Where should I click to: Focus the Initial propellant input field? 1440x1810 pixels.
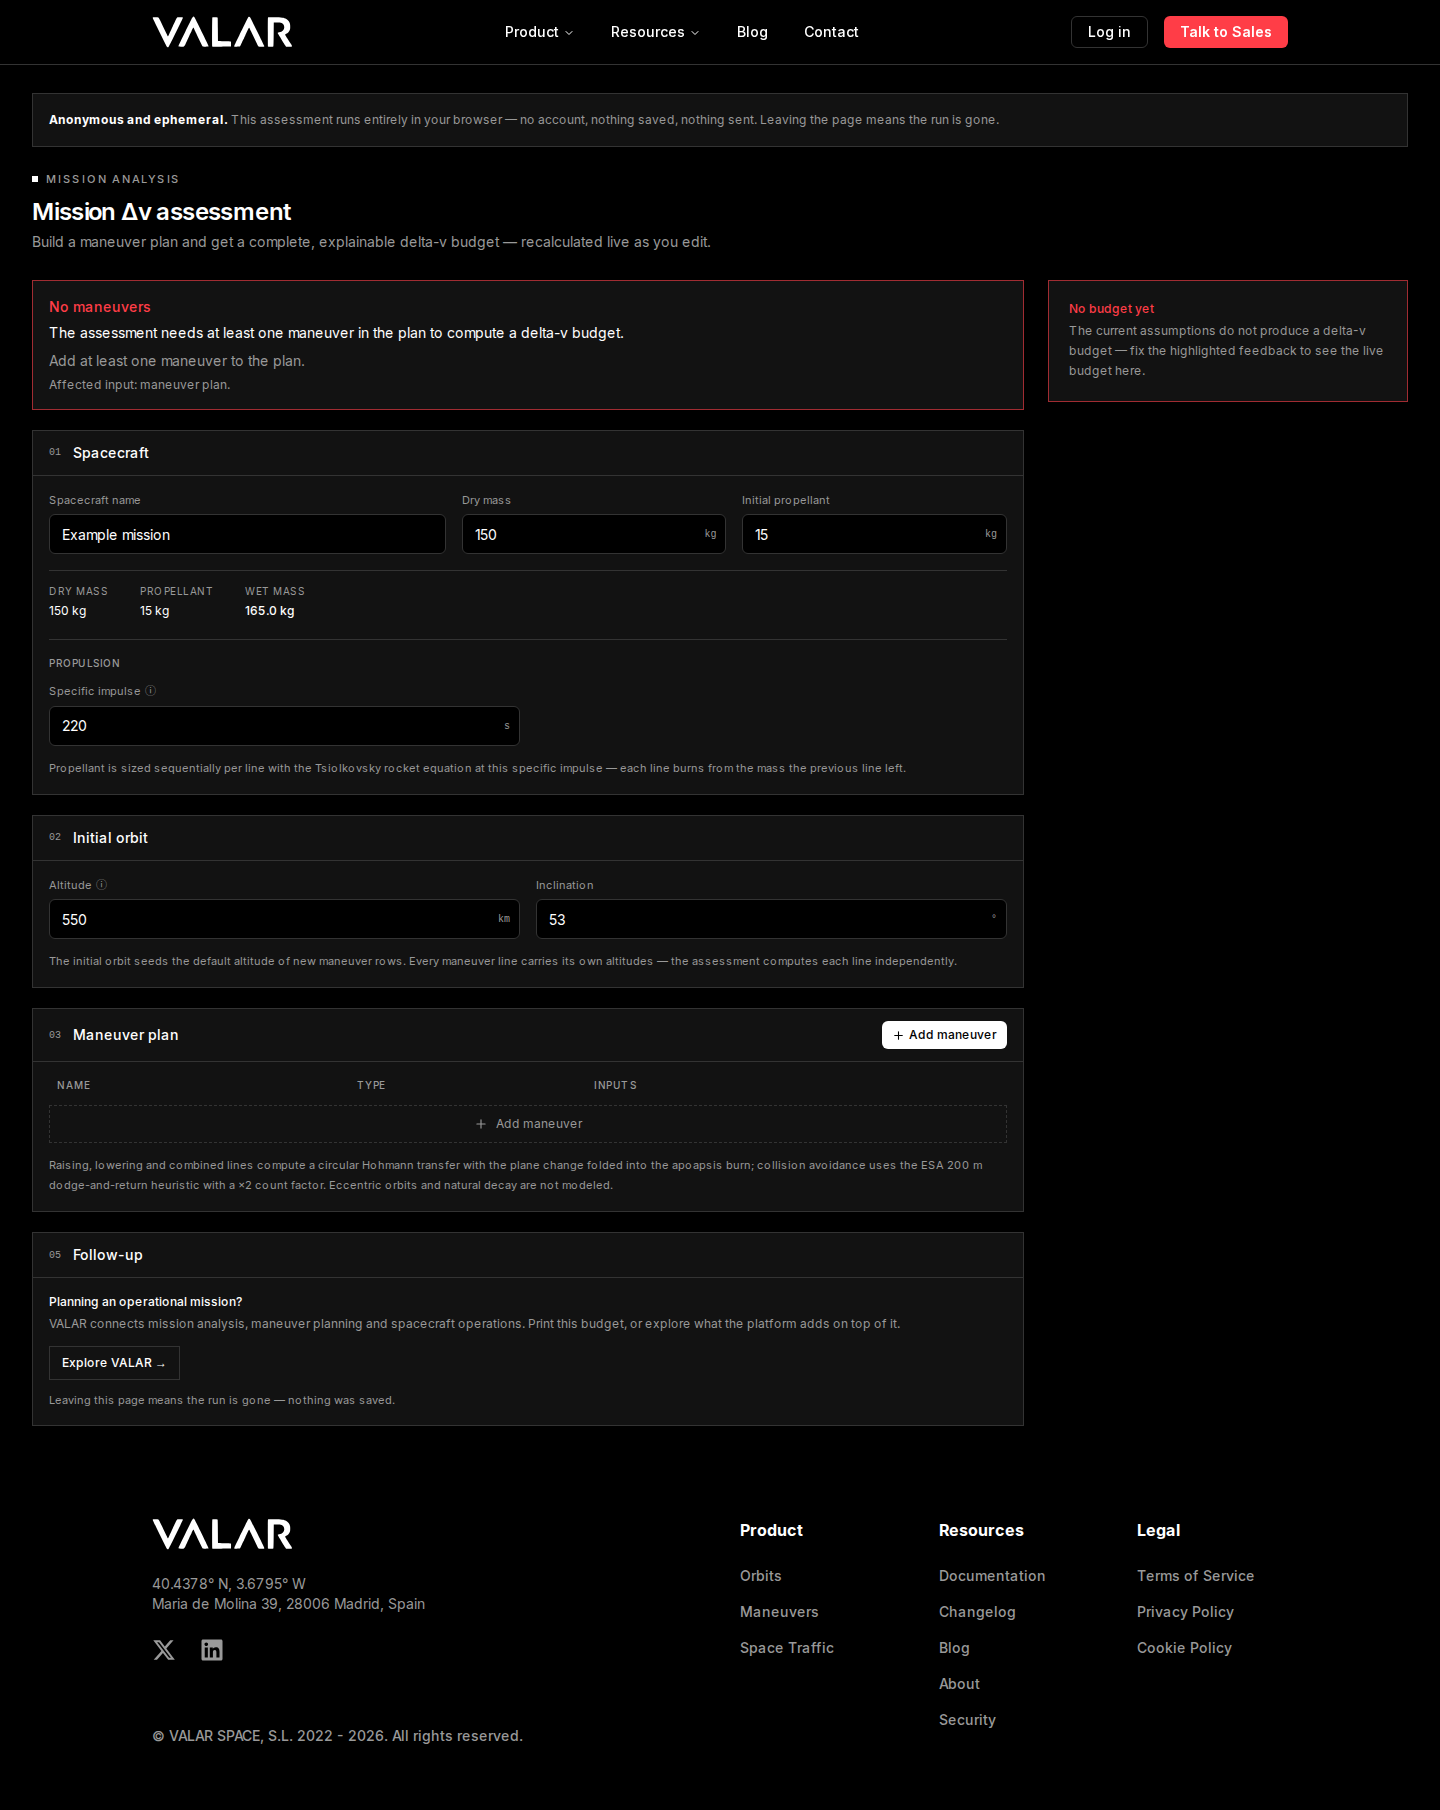[874, 534]
